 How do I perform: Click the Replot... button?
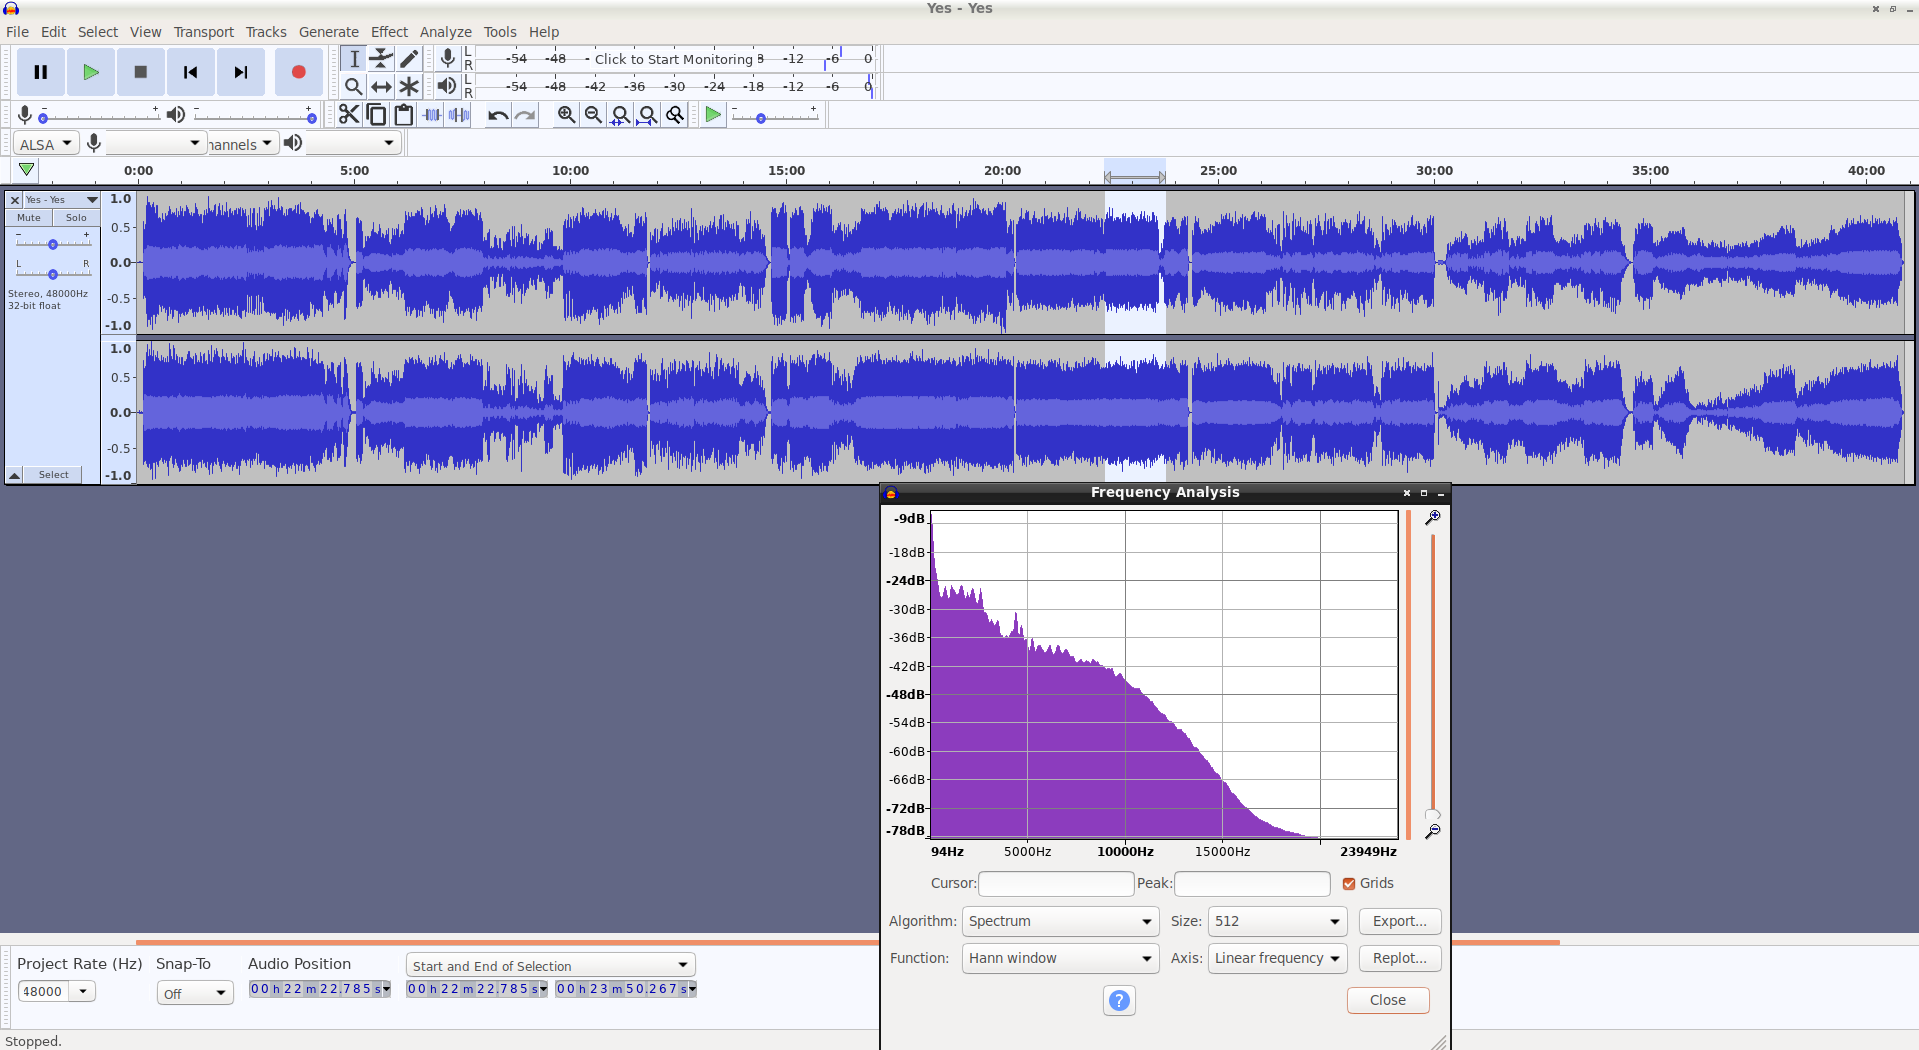pyautogui.click(x=1399, y=958)
